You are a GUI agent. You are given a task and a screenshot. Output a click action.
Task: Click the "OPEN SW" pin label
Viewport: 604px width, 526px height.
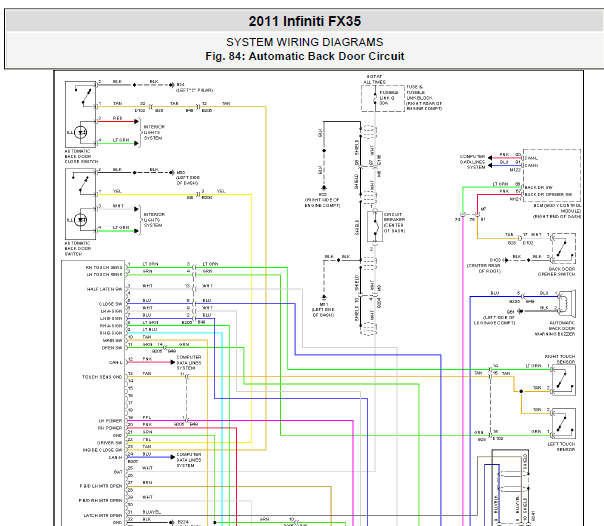(x=112, y=348)
